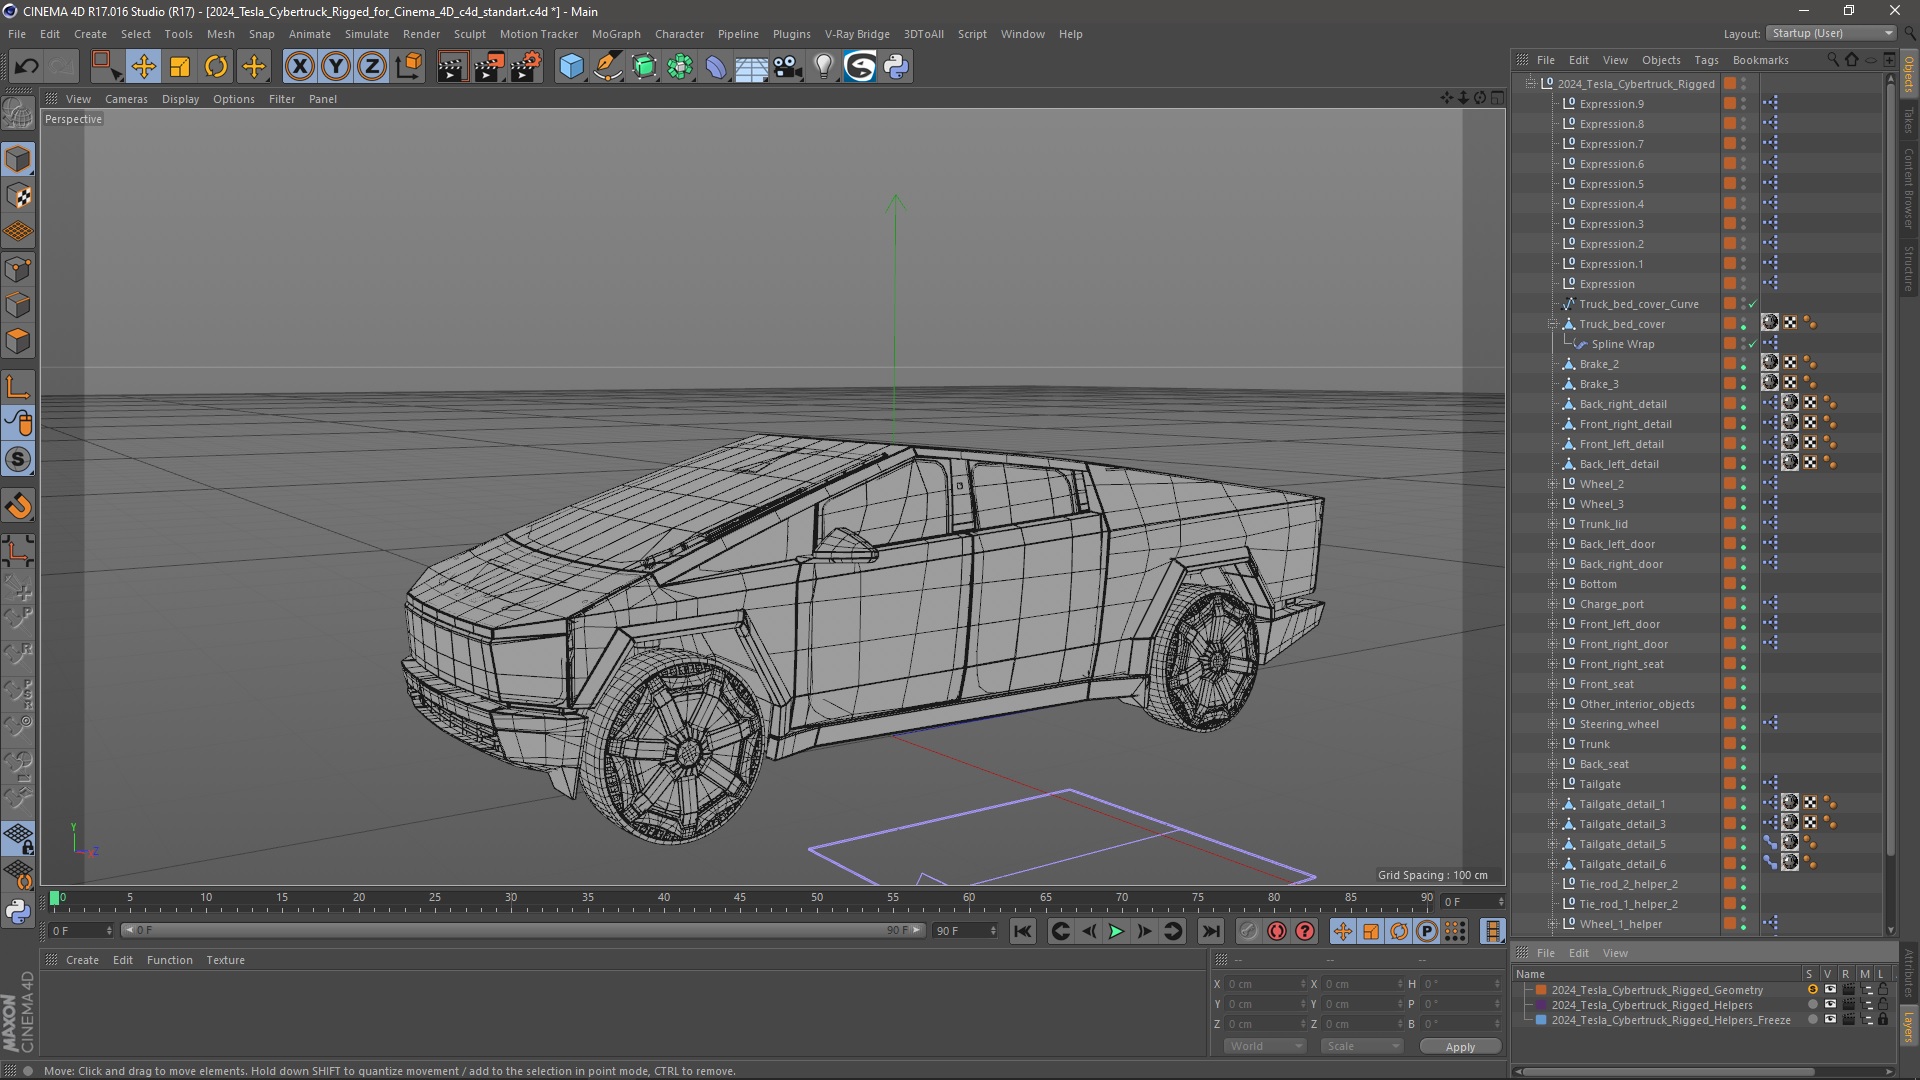Expand the Trunk_lid object in outliner
The height and width of the screenshot is (1080, 1920).
1553,524
